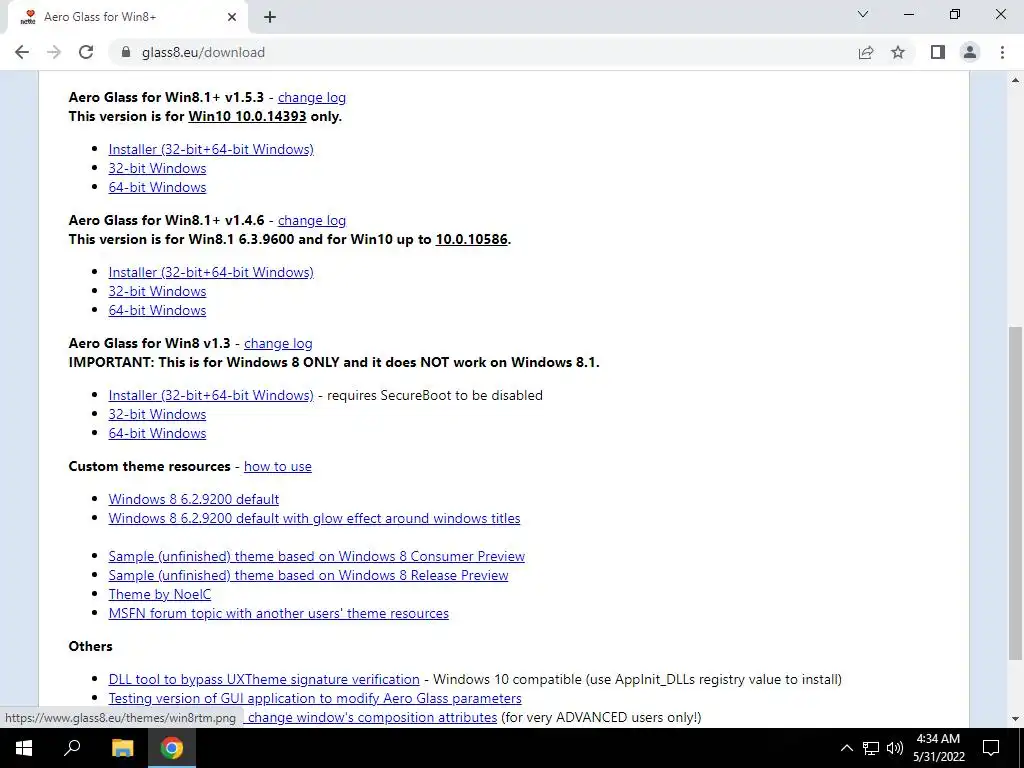The image size is (1024, 768).
Task: Open Release Preview sample theme link
Action: coord(308,575)
